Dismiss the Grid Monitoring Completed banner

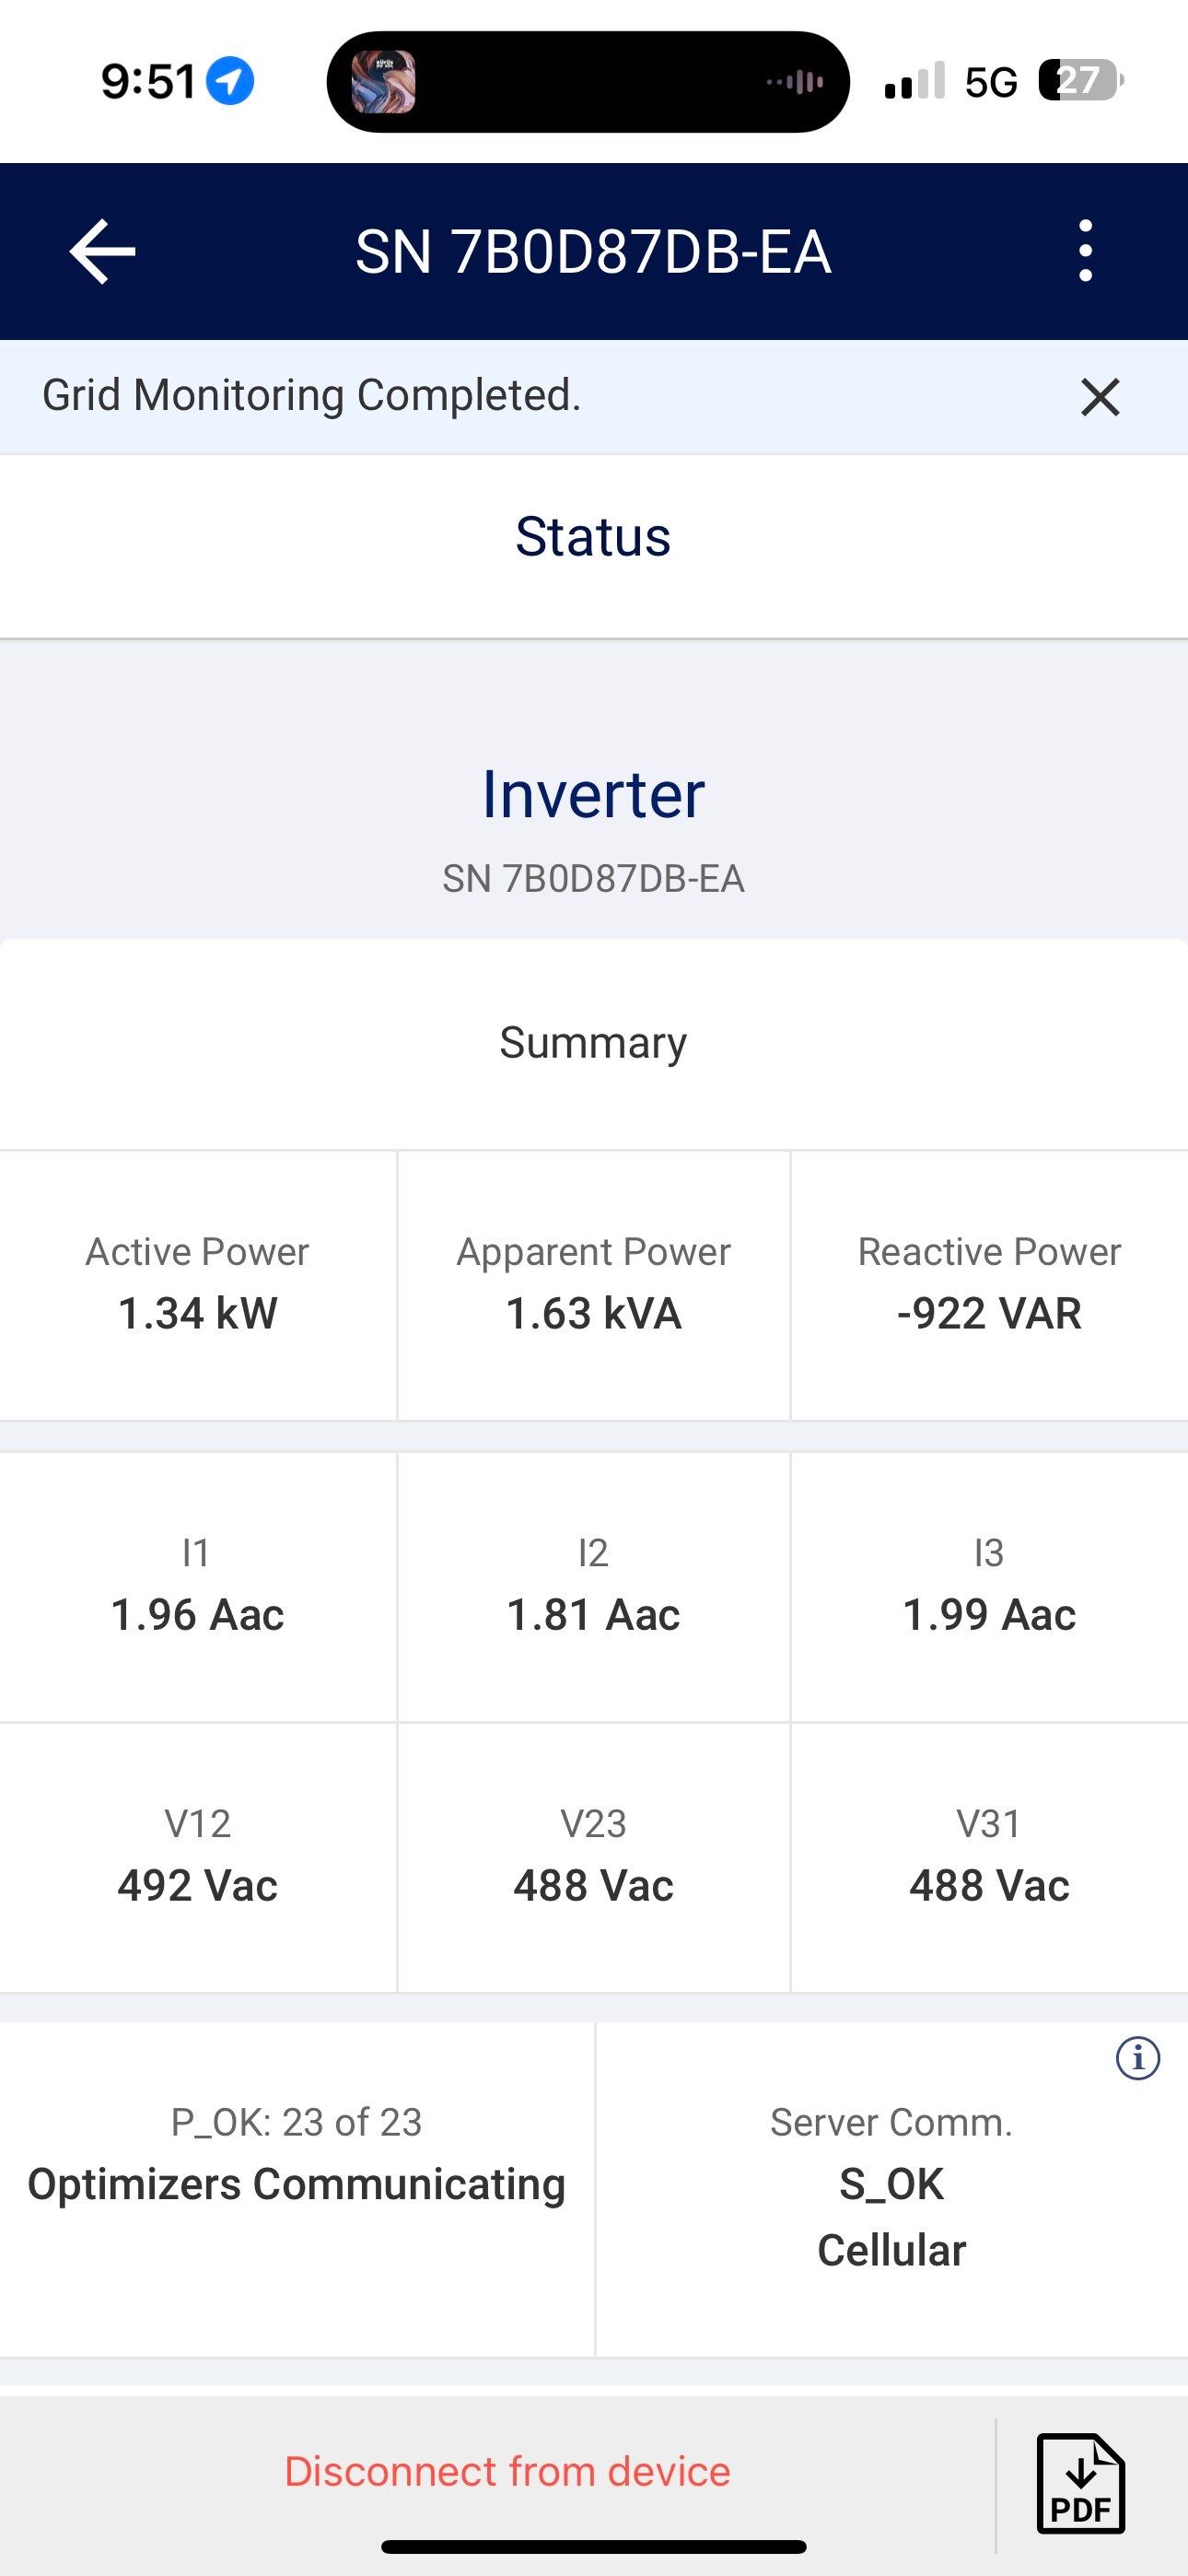coord(1099,397)
